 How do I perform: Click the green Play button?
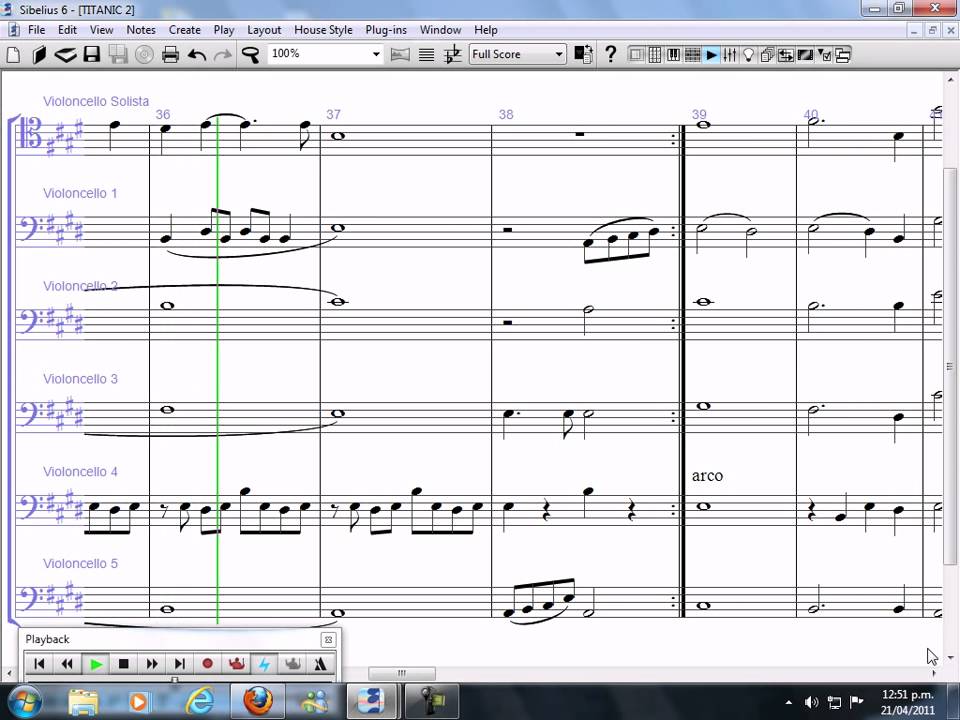tap(96, 664)
